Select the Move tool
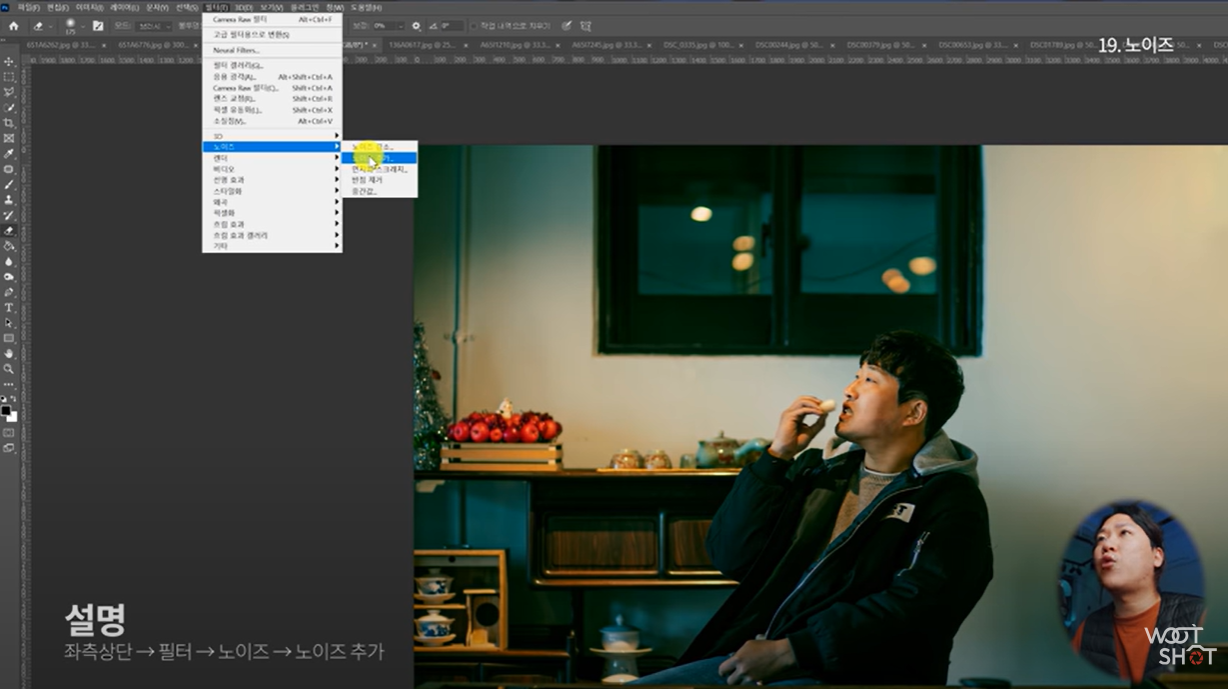 (9, 61)
